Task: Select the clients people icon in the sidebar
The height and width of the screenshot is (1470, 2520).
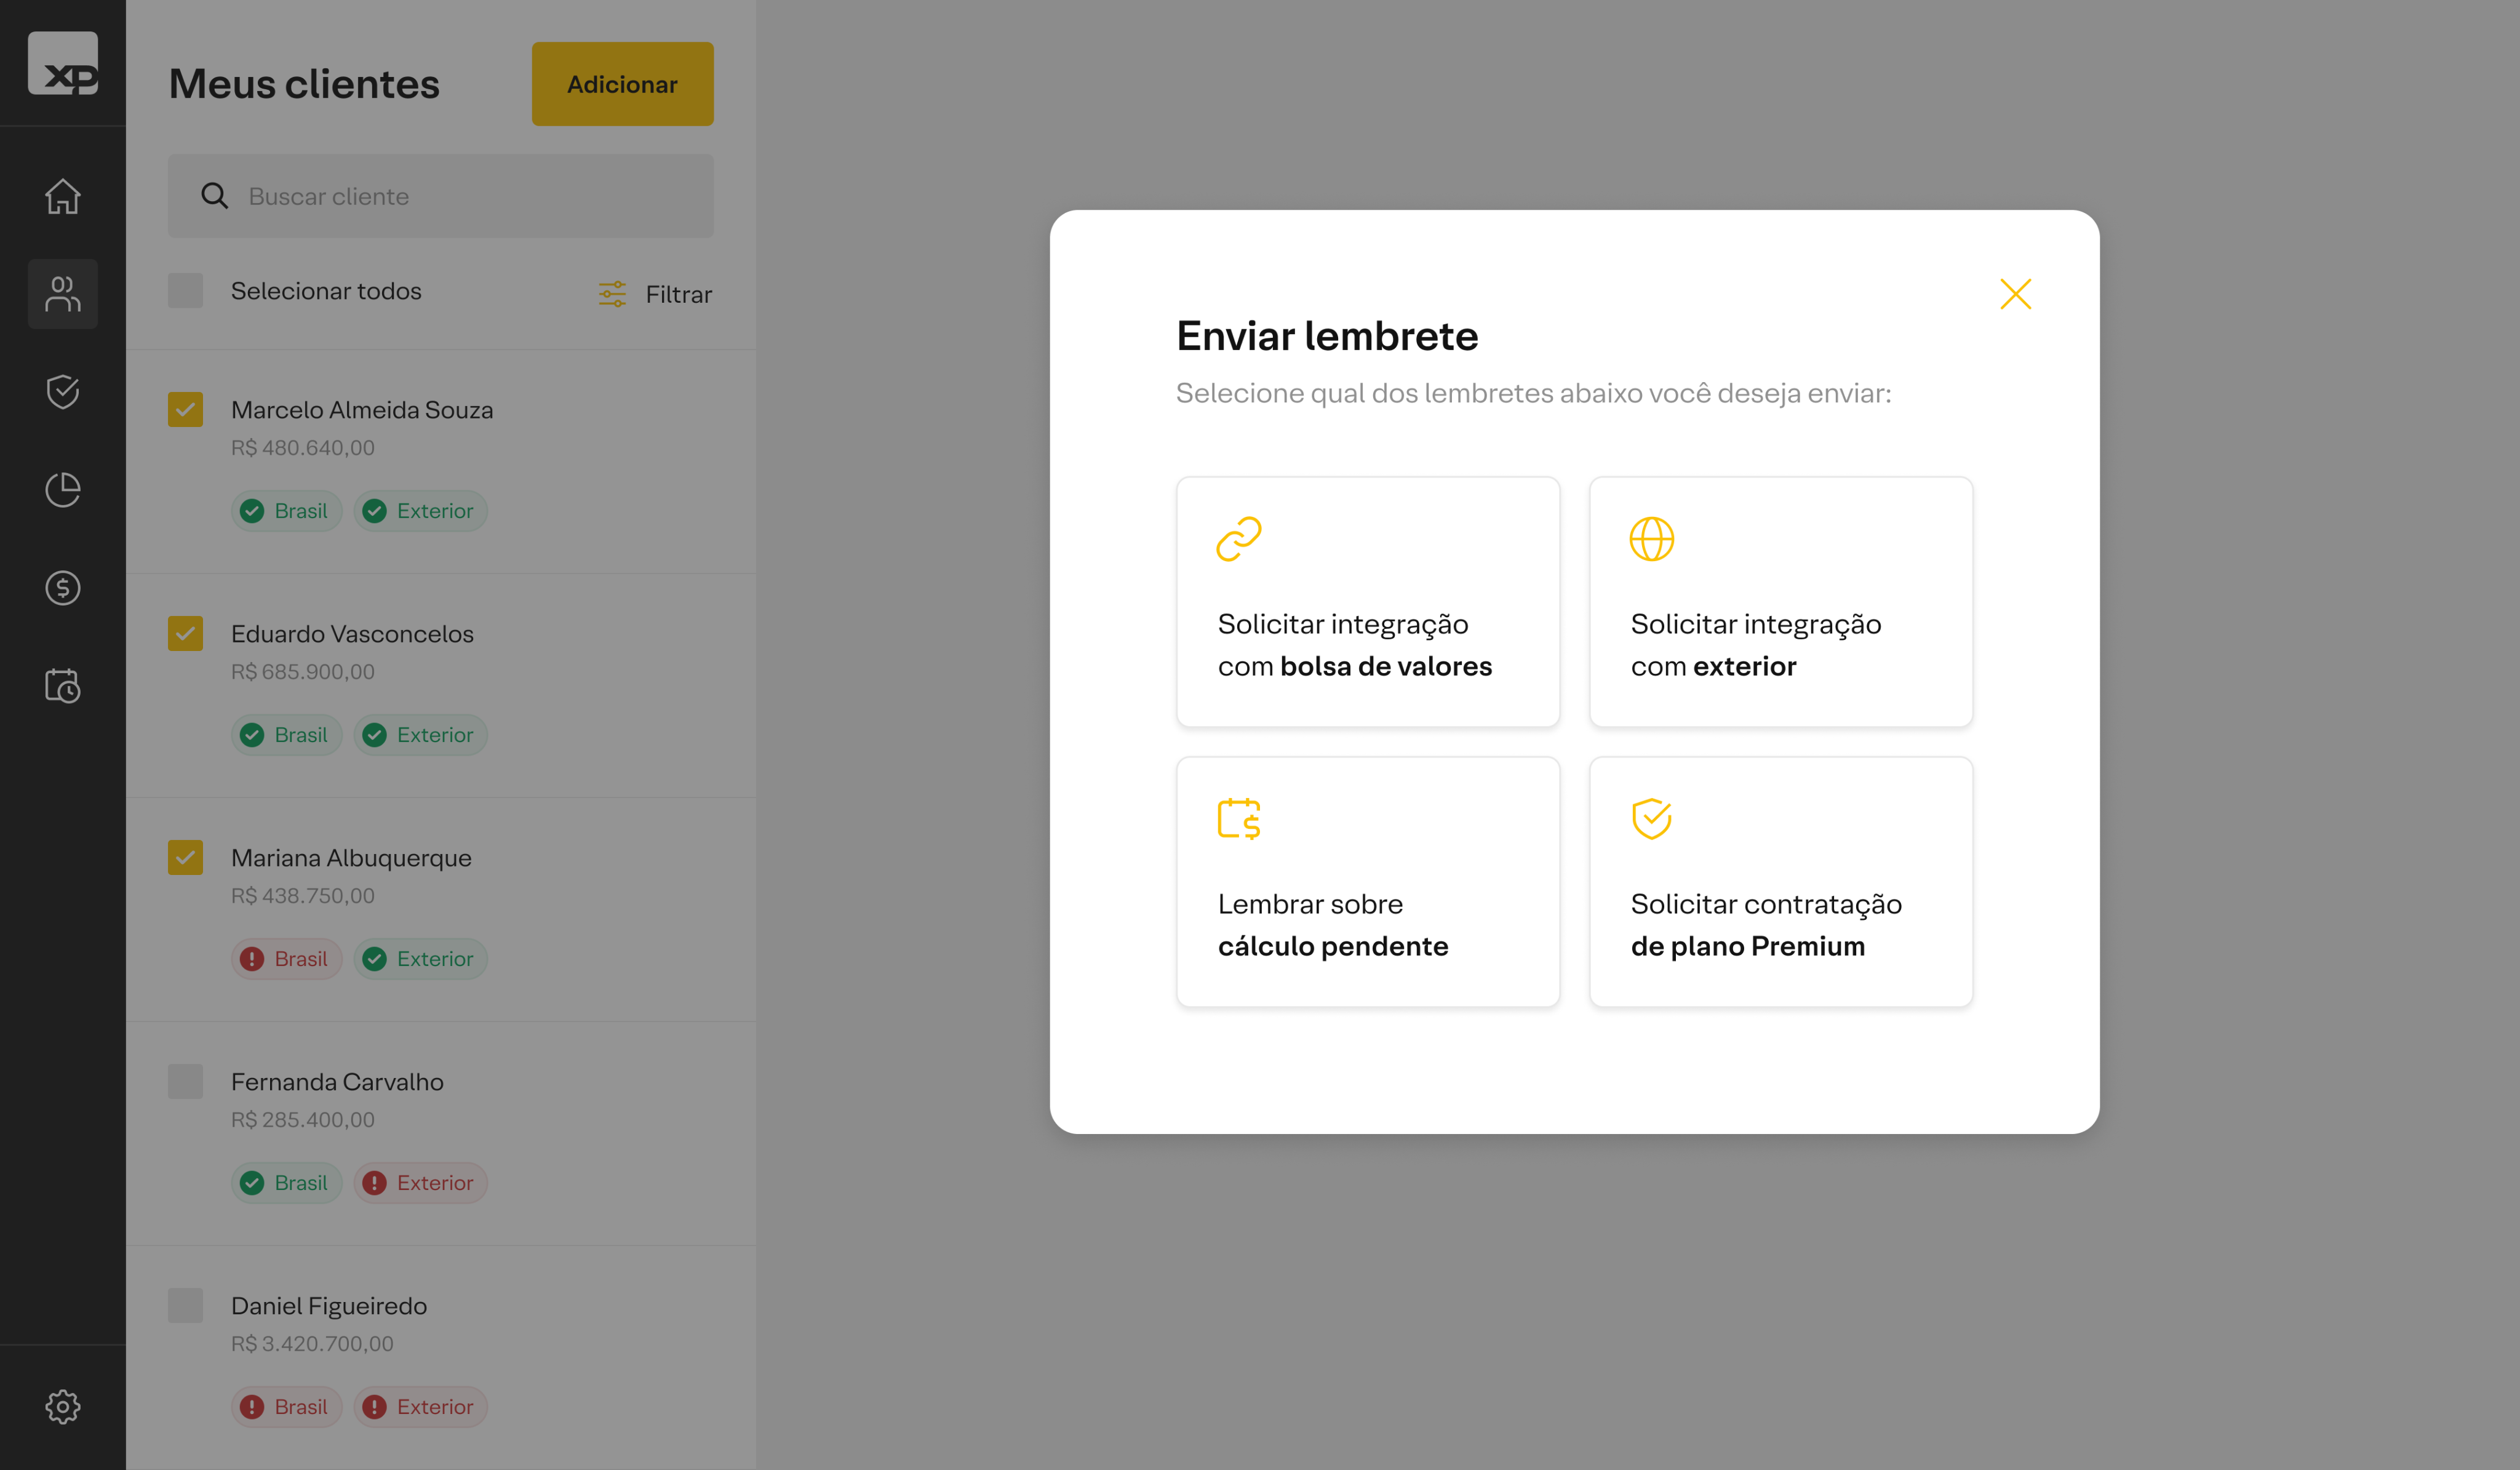Action: click(63, 294)
